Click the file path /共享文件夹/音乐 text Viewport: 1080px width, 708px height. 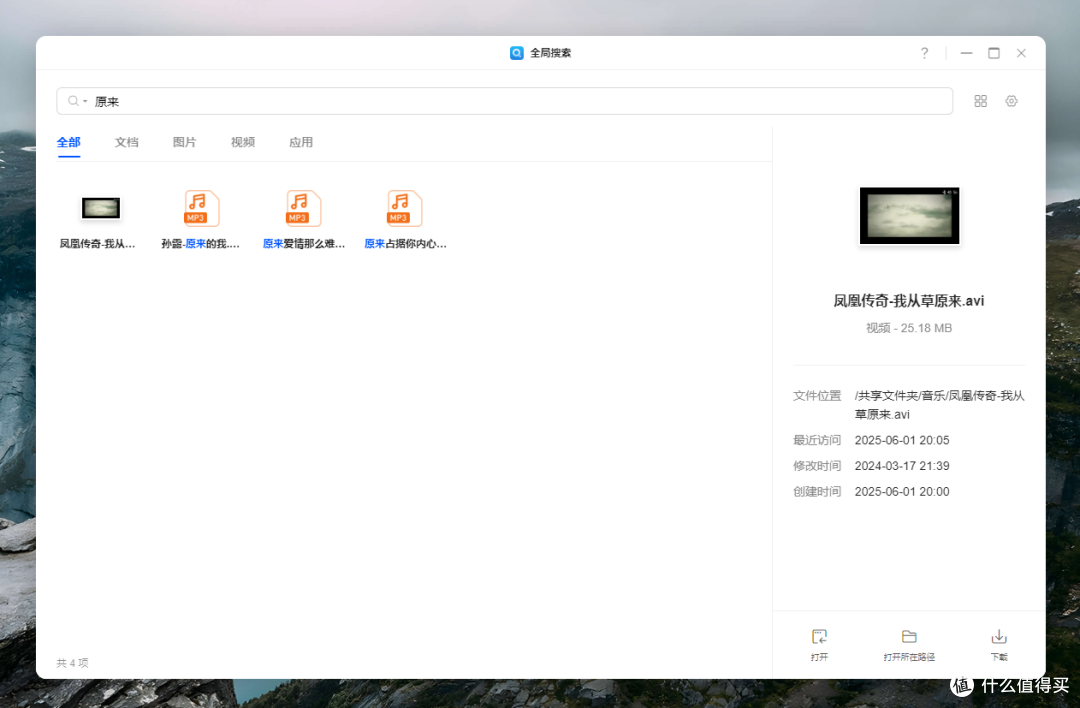click(x=939, y=405)
